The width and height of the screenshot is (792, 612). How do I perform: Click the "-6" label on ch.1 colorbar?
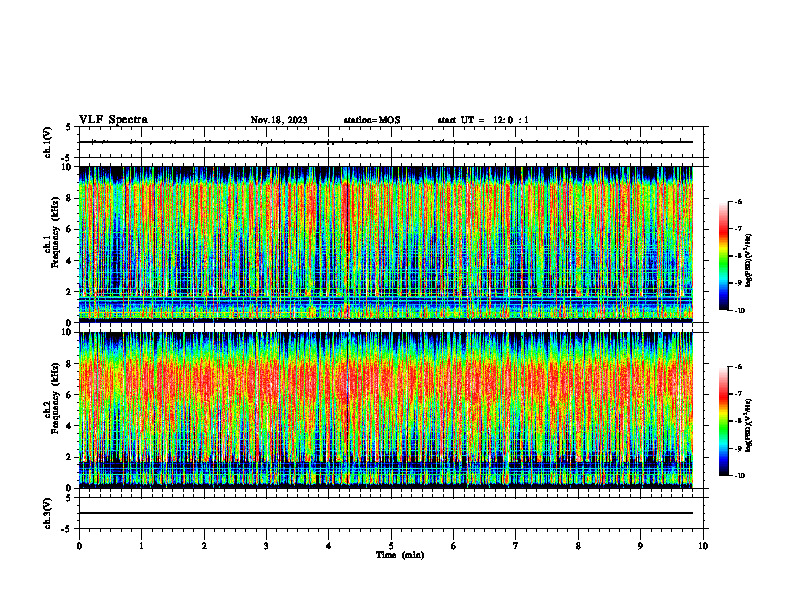coord(738,201)
